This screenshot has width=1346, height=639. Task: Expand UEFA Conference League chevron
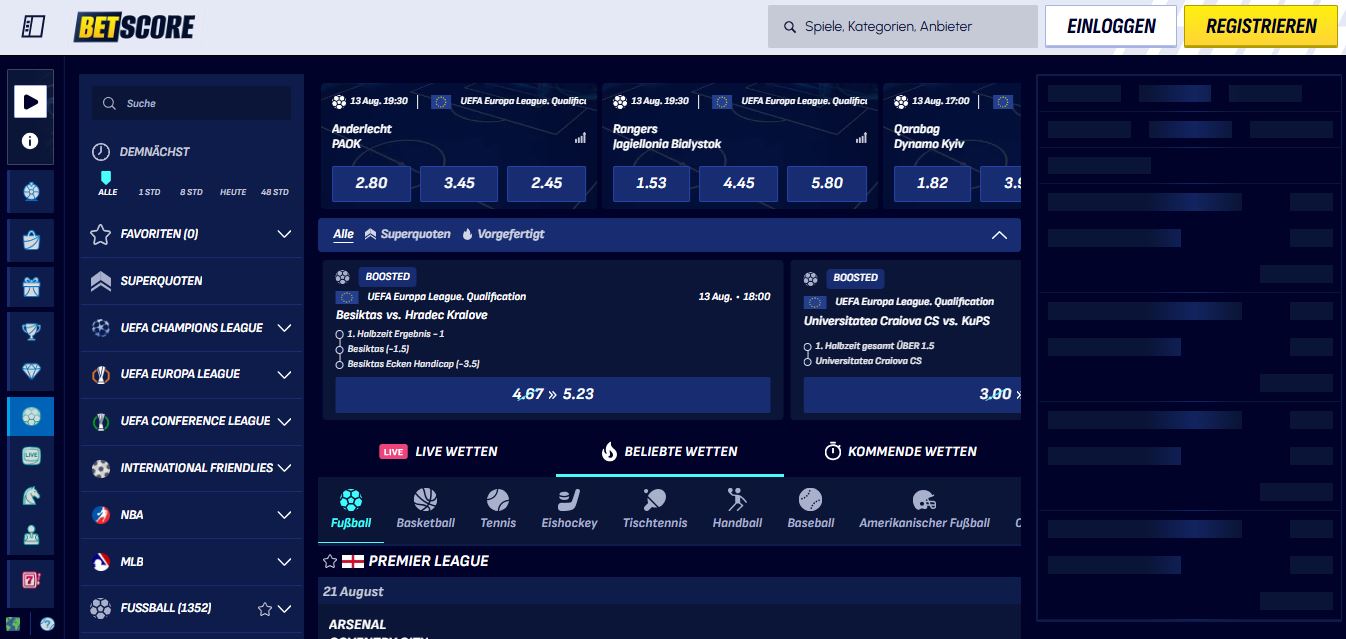tap(284, 421)
